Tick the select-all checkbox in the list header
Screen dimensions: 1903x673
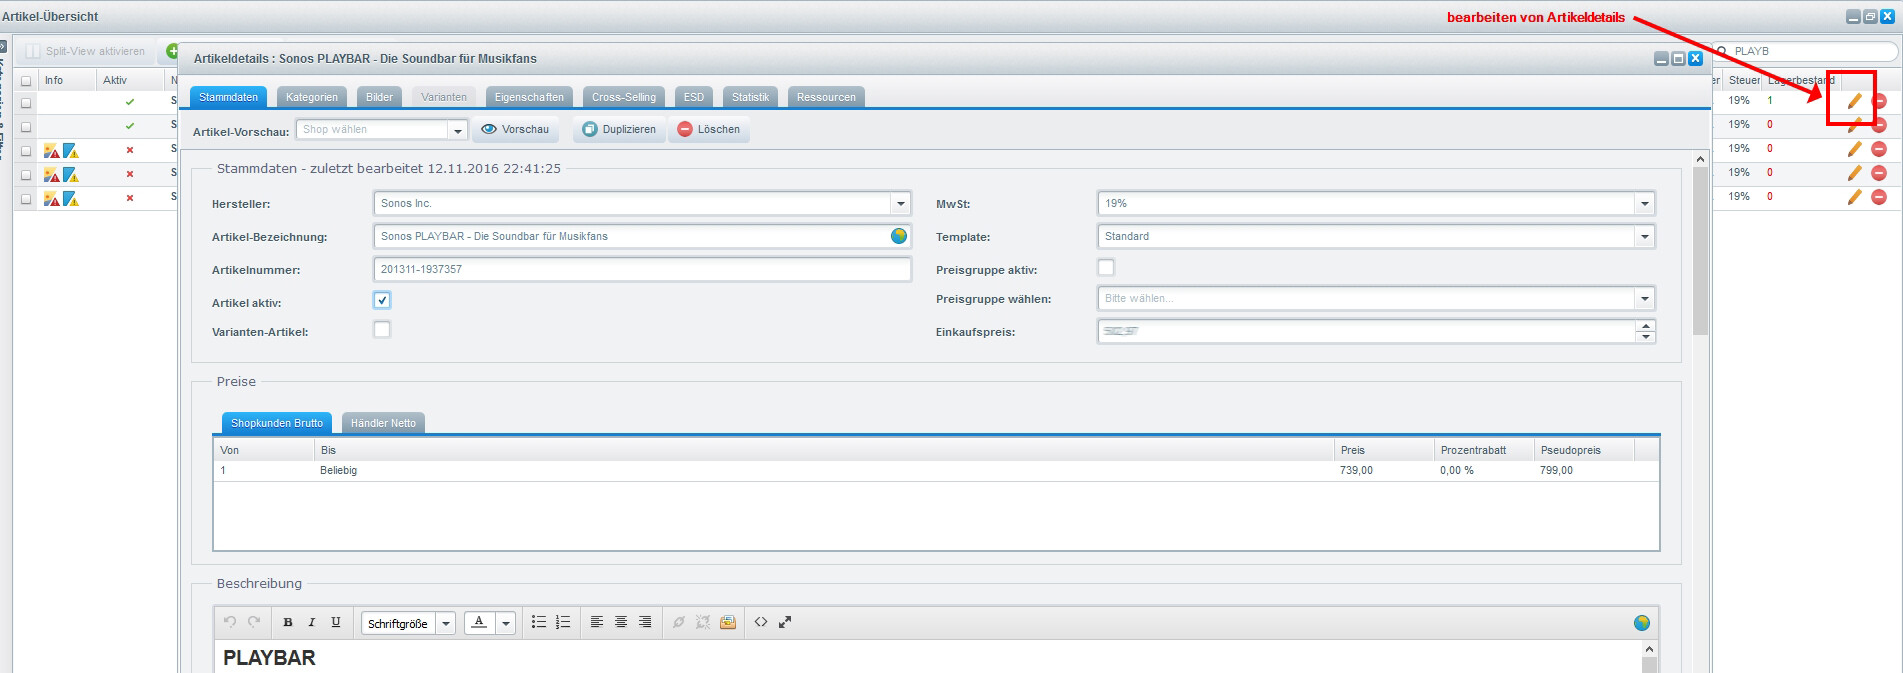point(26,80)
